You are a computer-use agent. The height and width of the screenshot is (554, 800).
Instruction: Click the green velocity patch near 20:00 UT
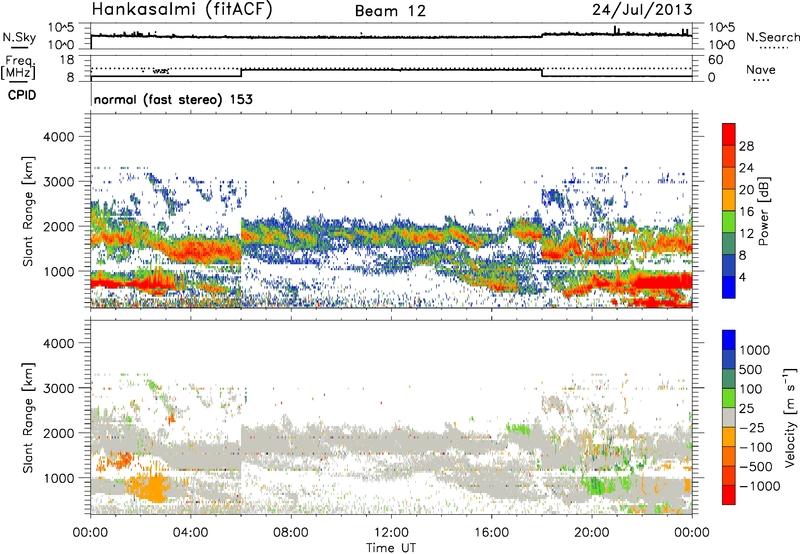(597, 484)
